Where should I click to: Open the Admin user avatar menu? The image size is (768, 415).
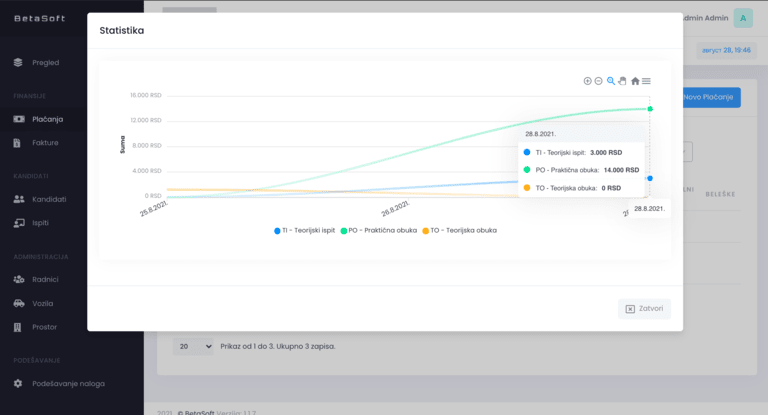743,18
